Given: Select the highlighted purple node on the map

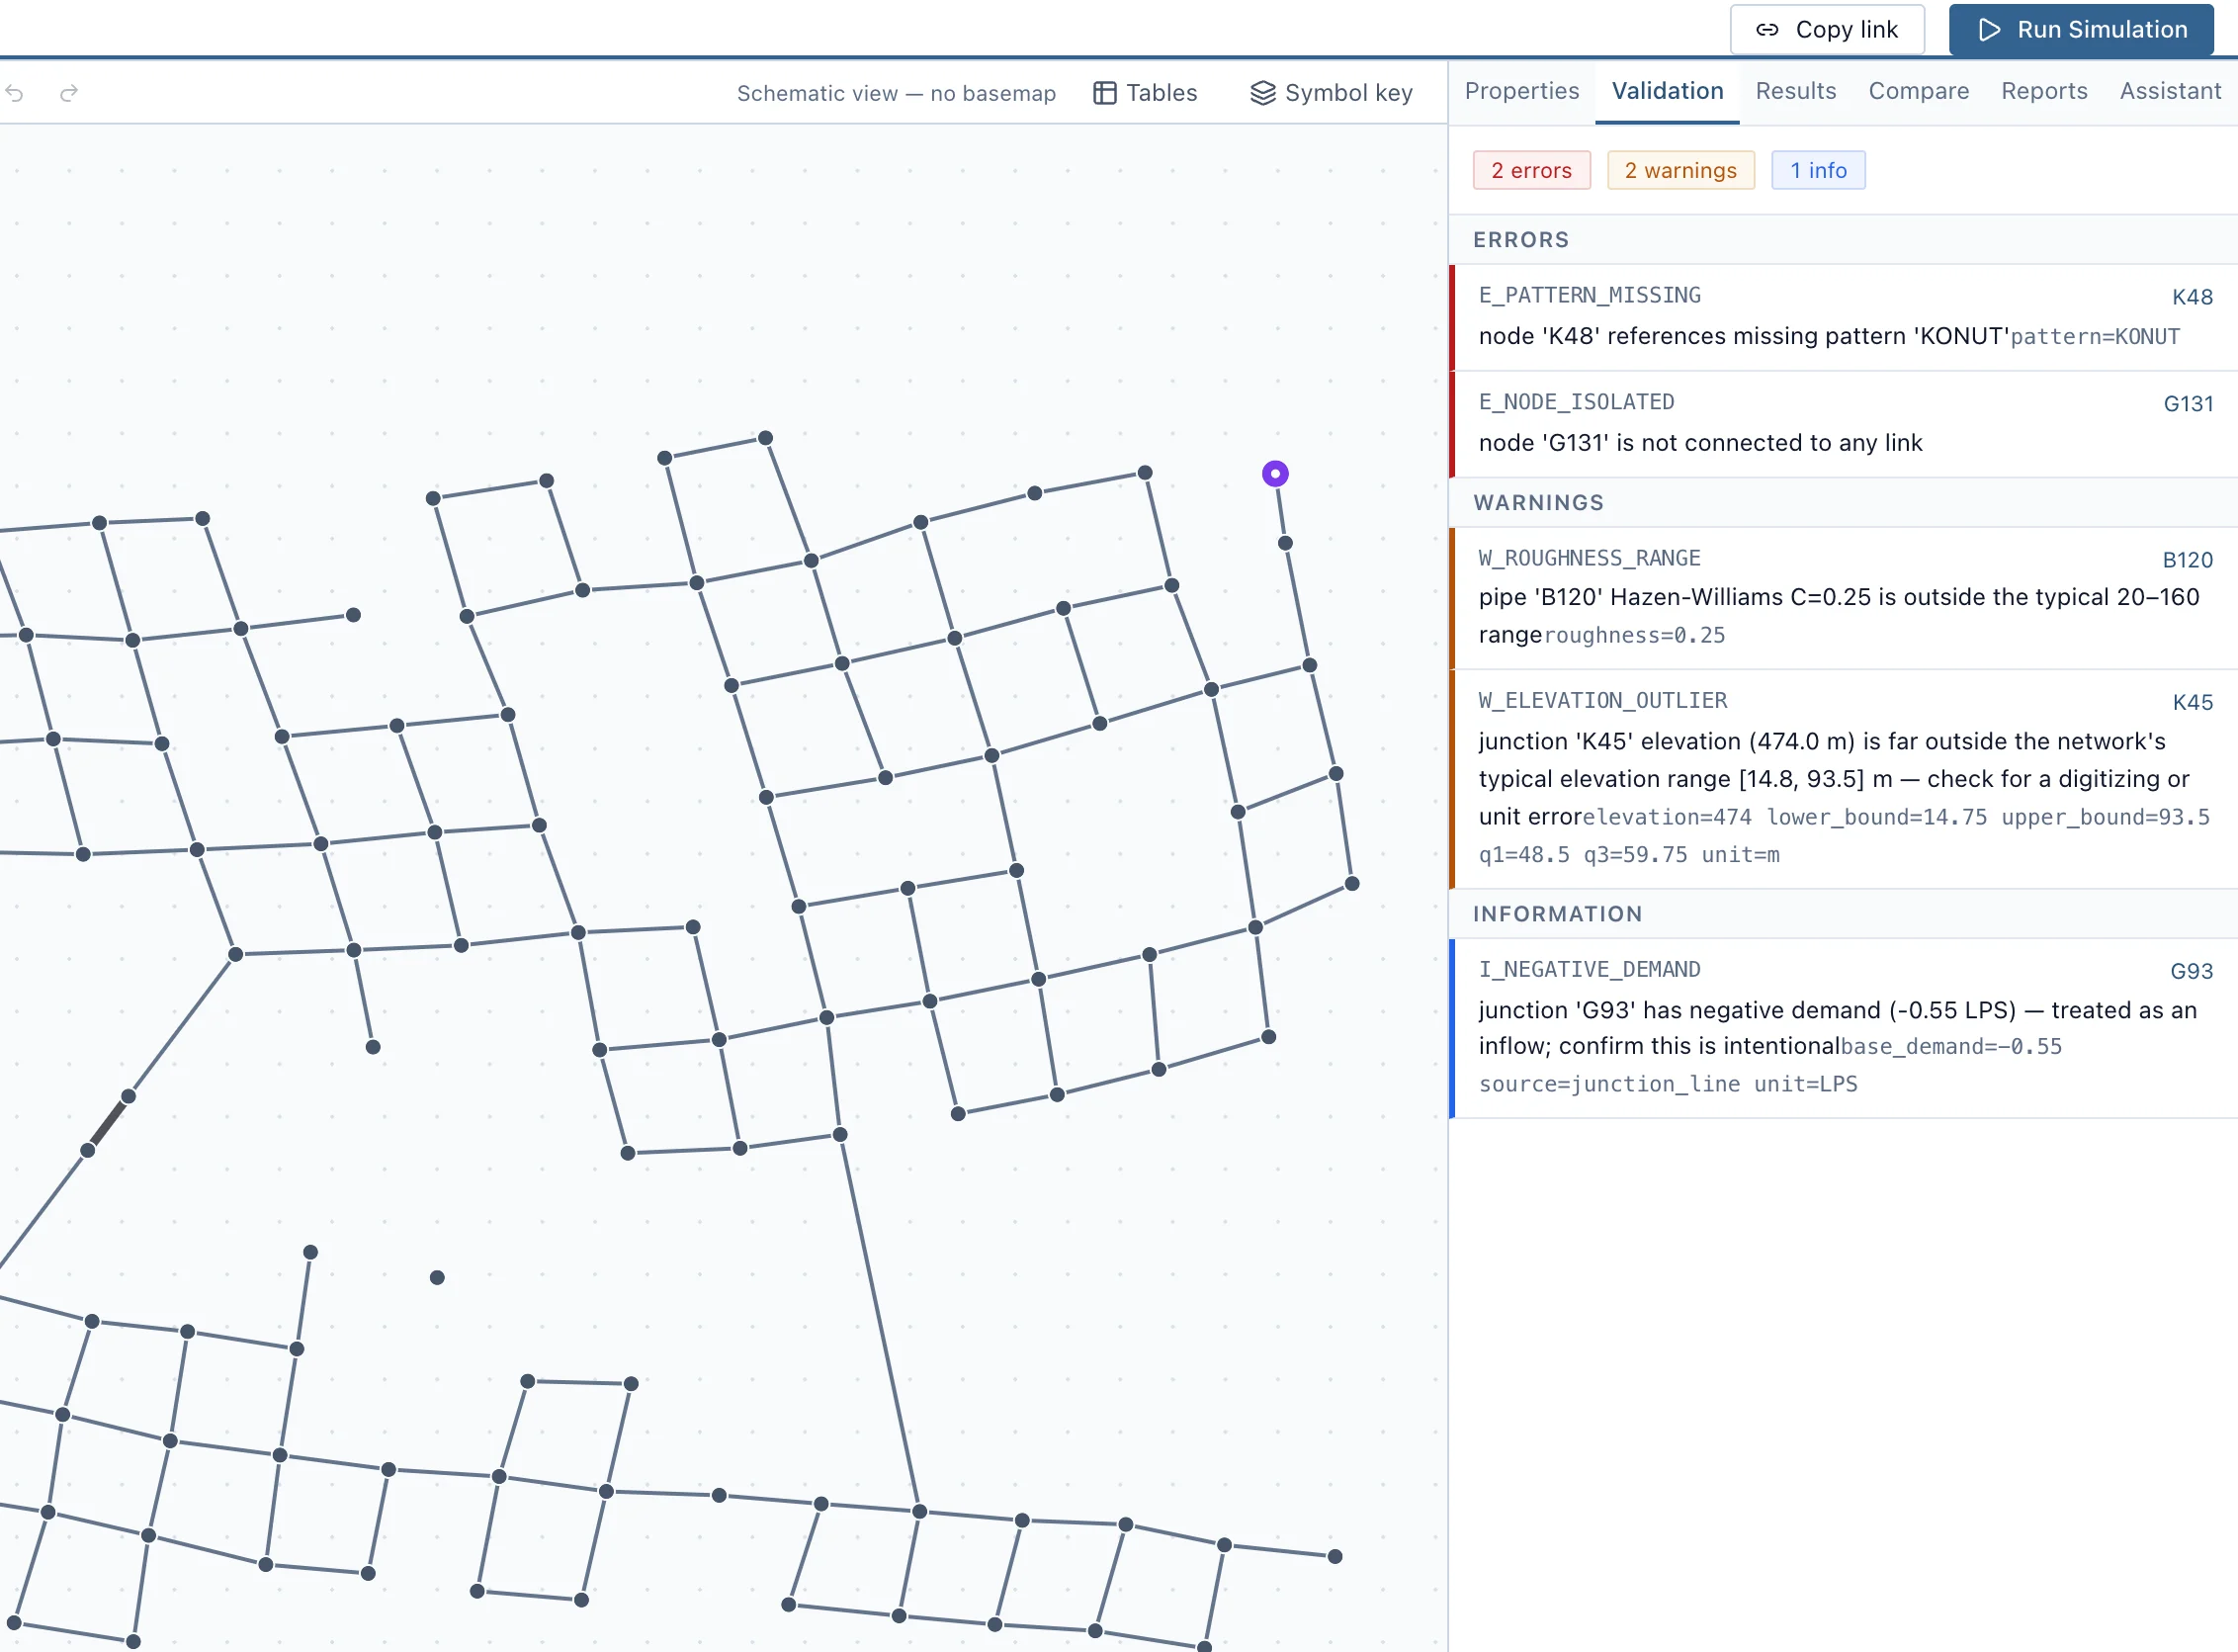Looking at the screenshot, I should [1274, 473].
